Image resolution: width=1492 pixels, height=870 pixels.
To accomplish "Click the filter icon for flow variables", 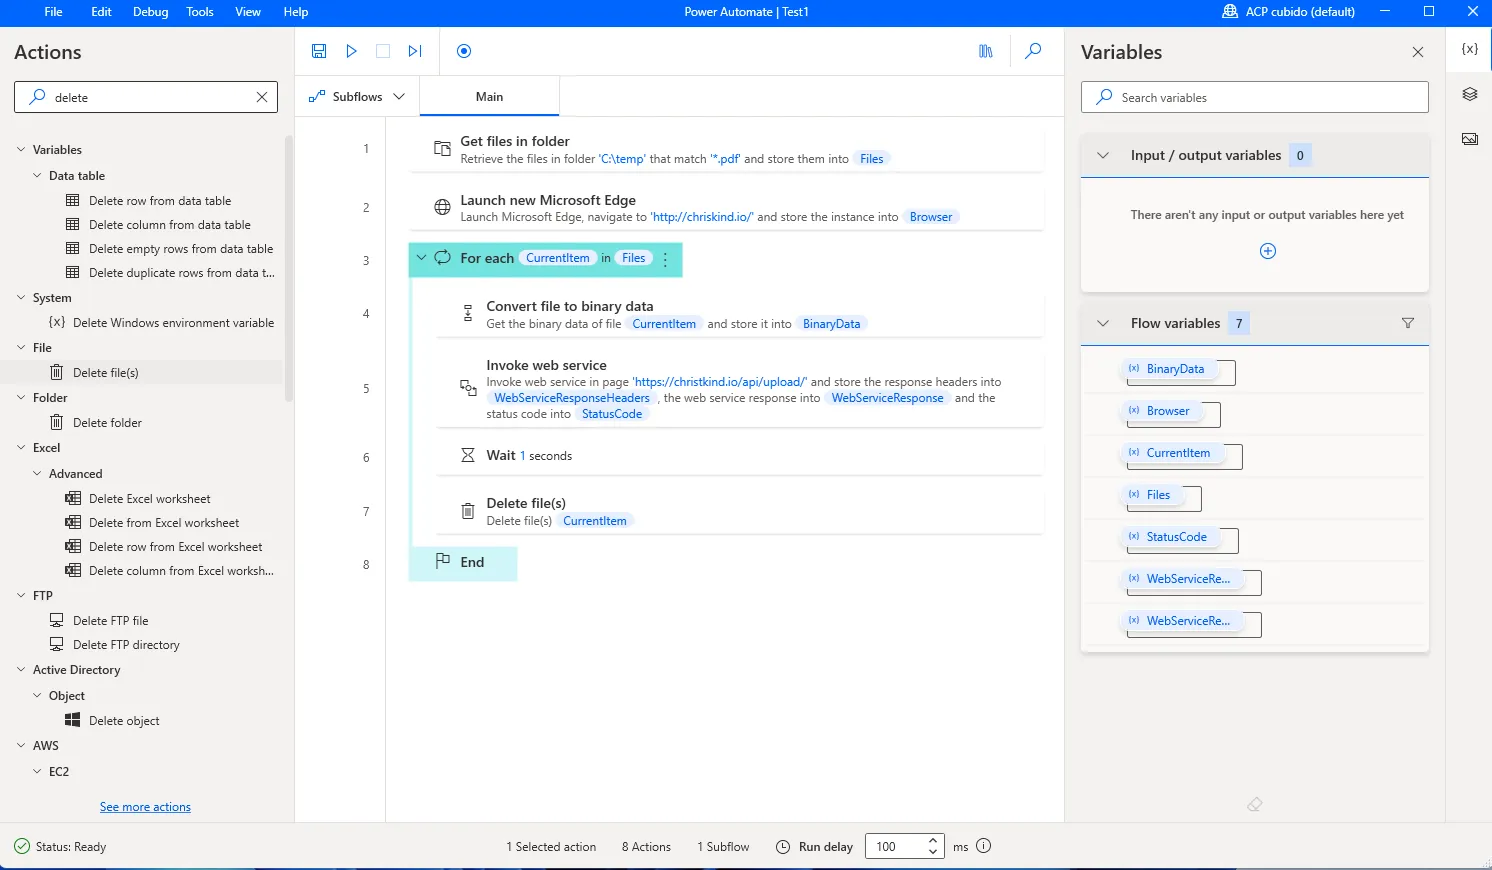I will coord(1407,323).
